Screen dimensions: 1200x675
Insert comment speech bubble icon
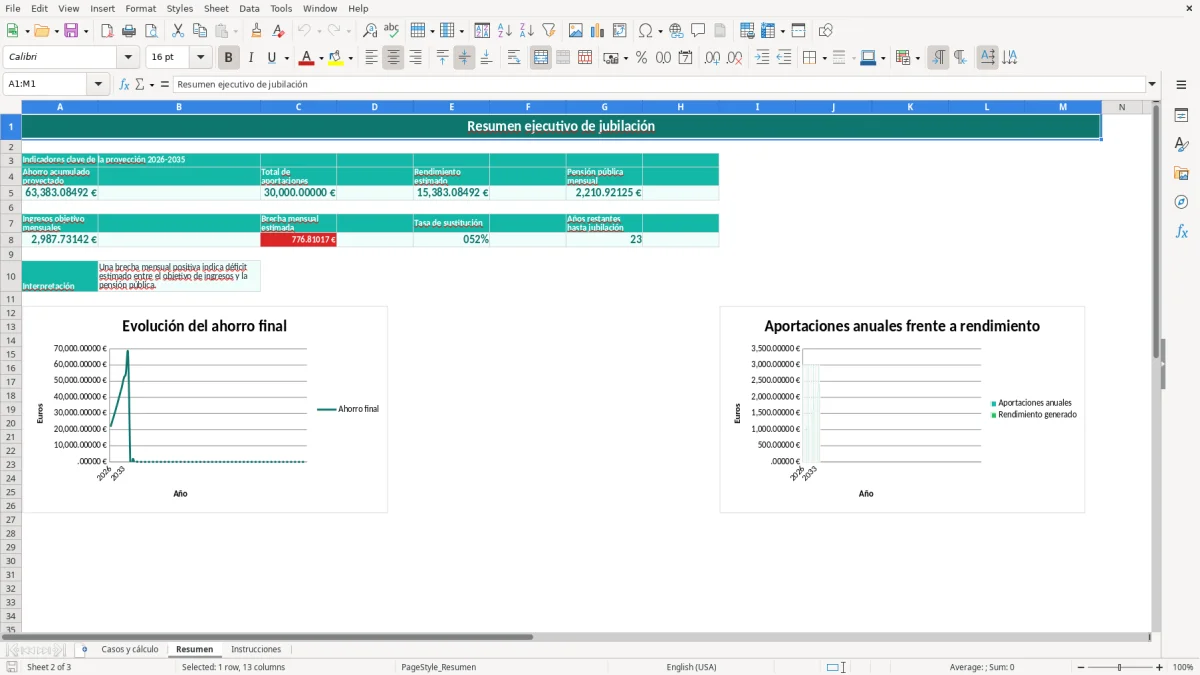[x=698, y=31]
